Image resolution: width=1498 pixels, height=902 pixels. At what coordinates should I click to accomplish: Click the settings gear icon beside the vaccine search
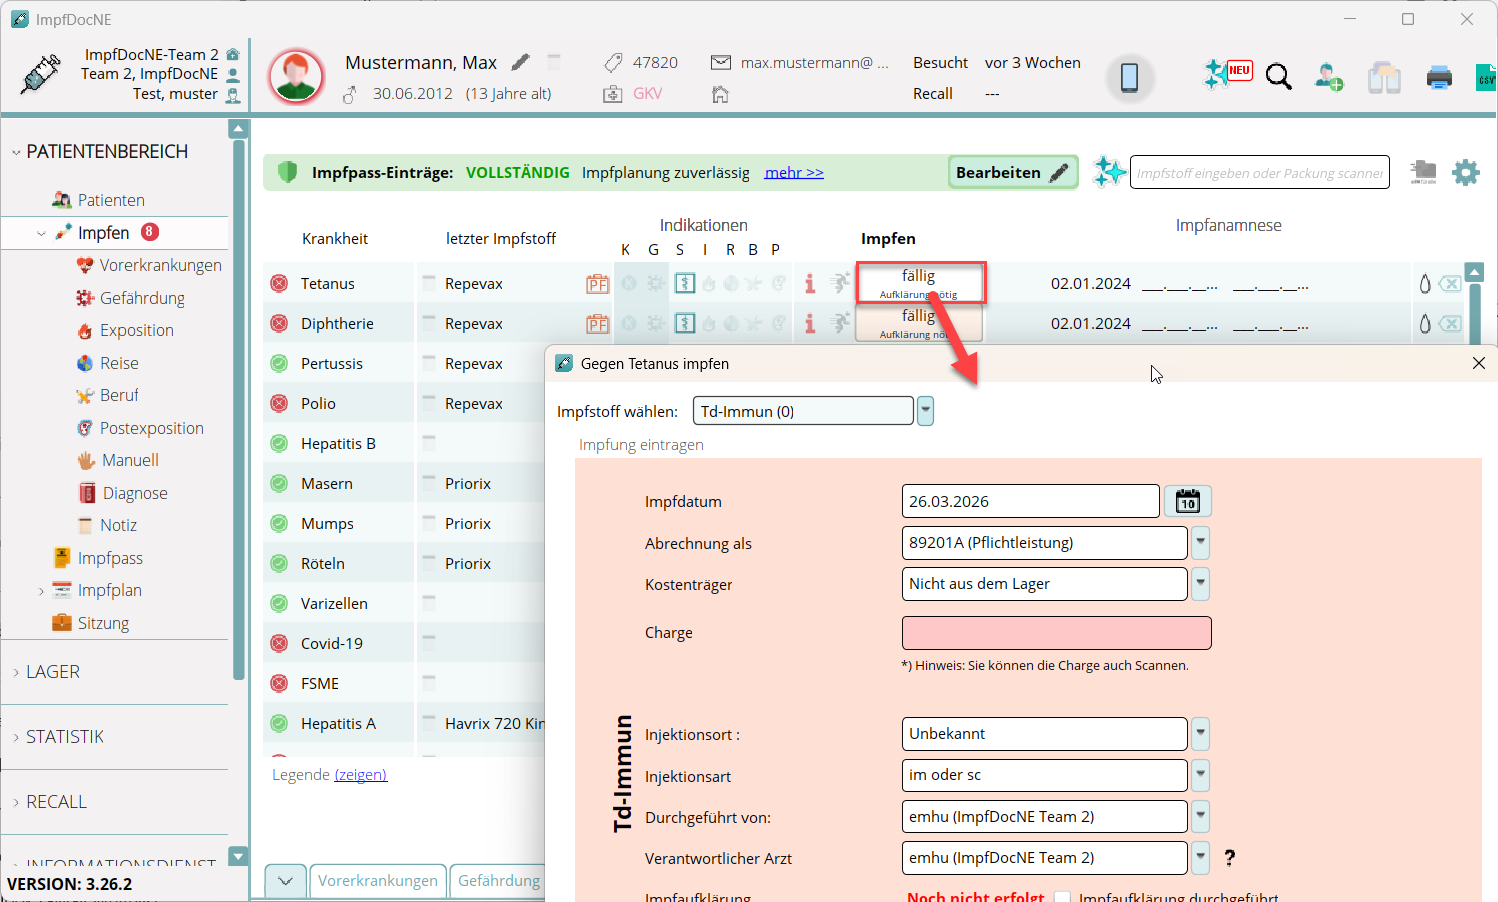pyautogui.click(x=1465, y=173)
